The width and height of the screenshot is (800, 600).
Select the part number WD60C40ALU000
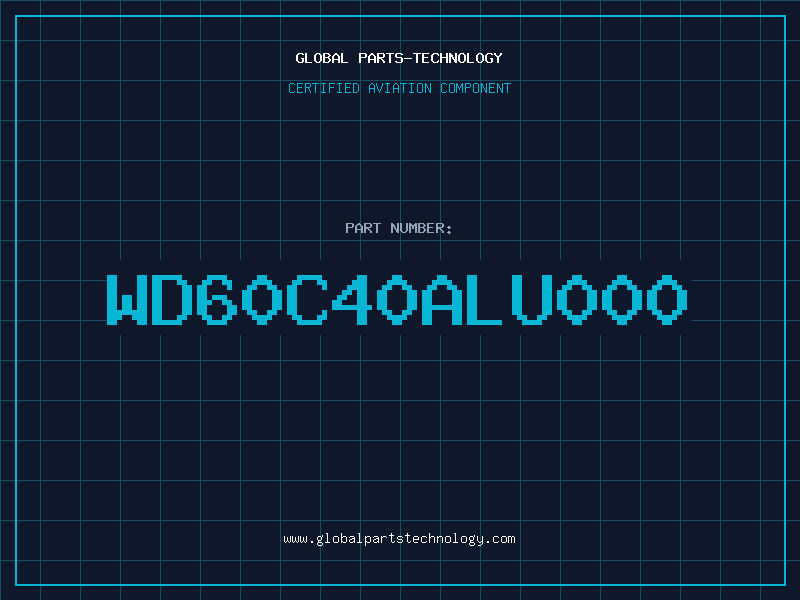397,299
